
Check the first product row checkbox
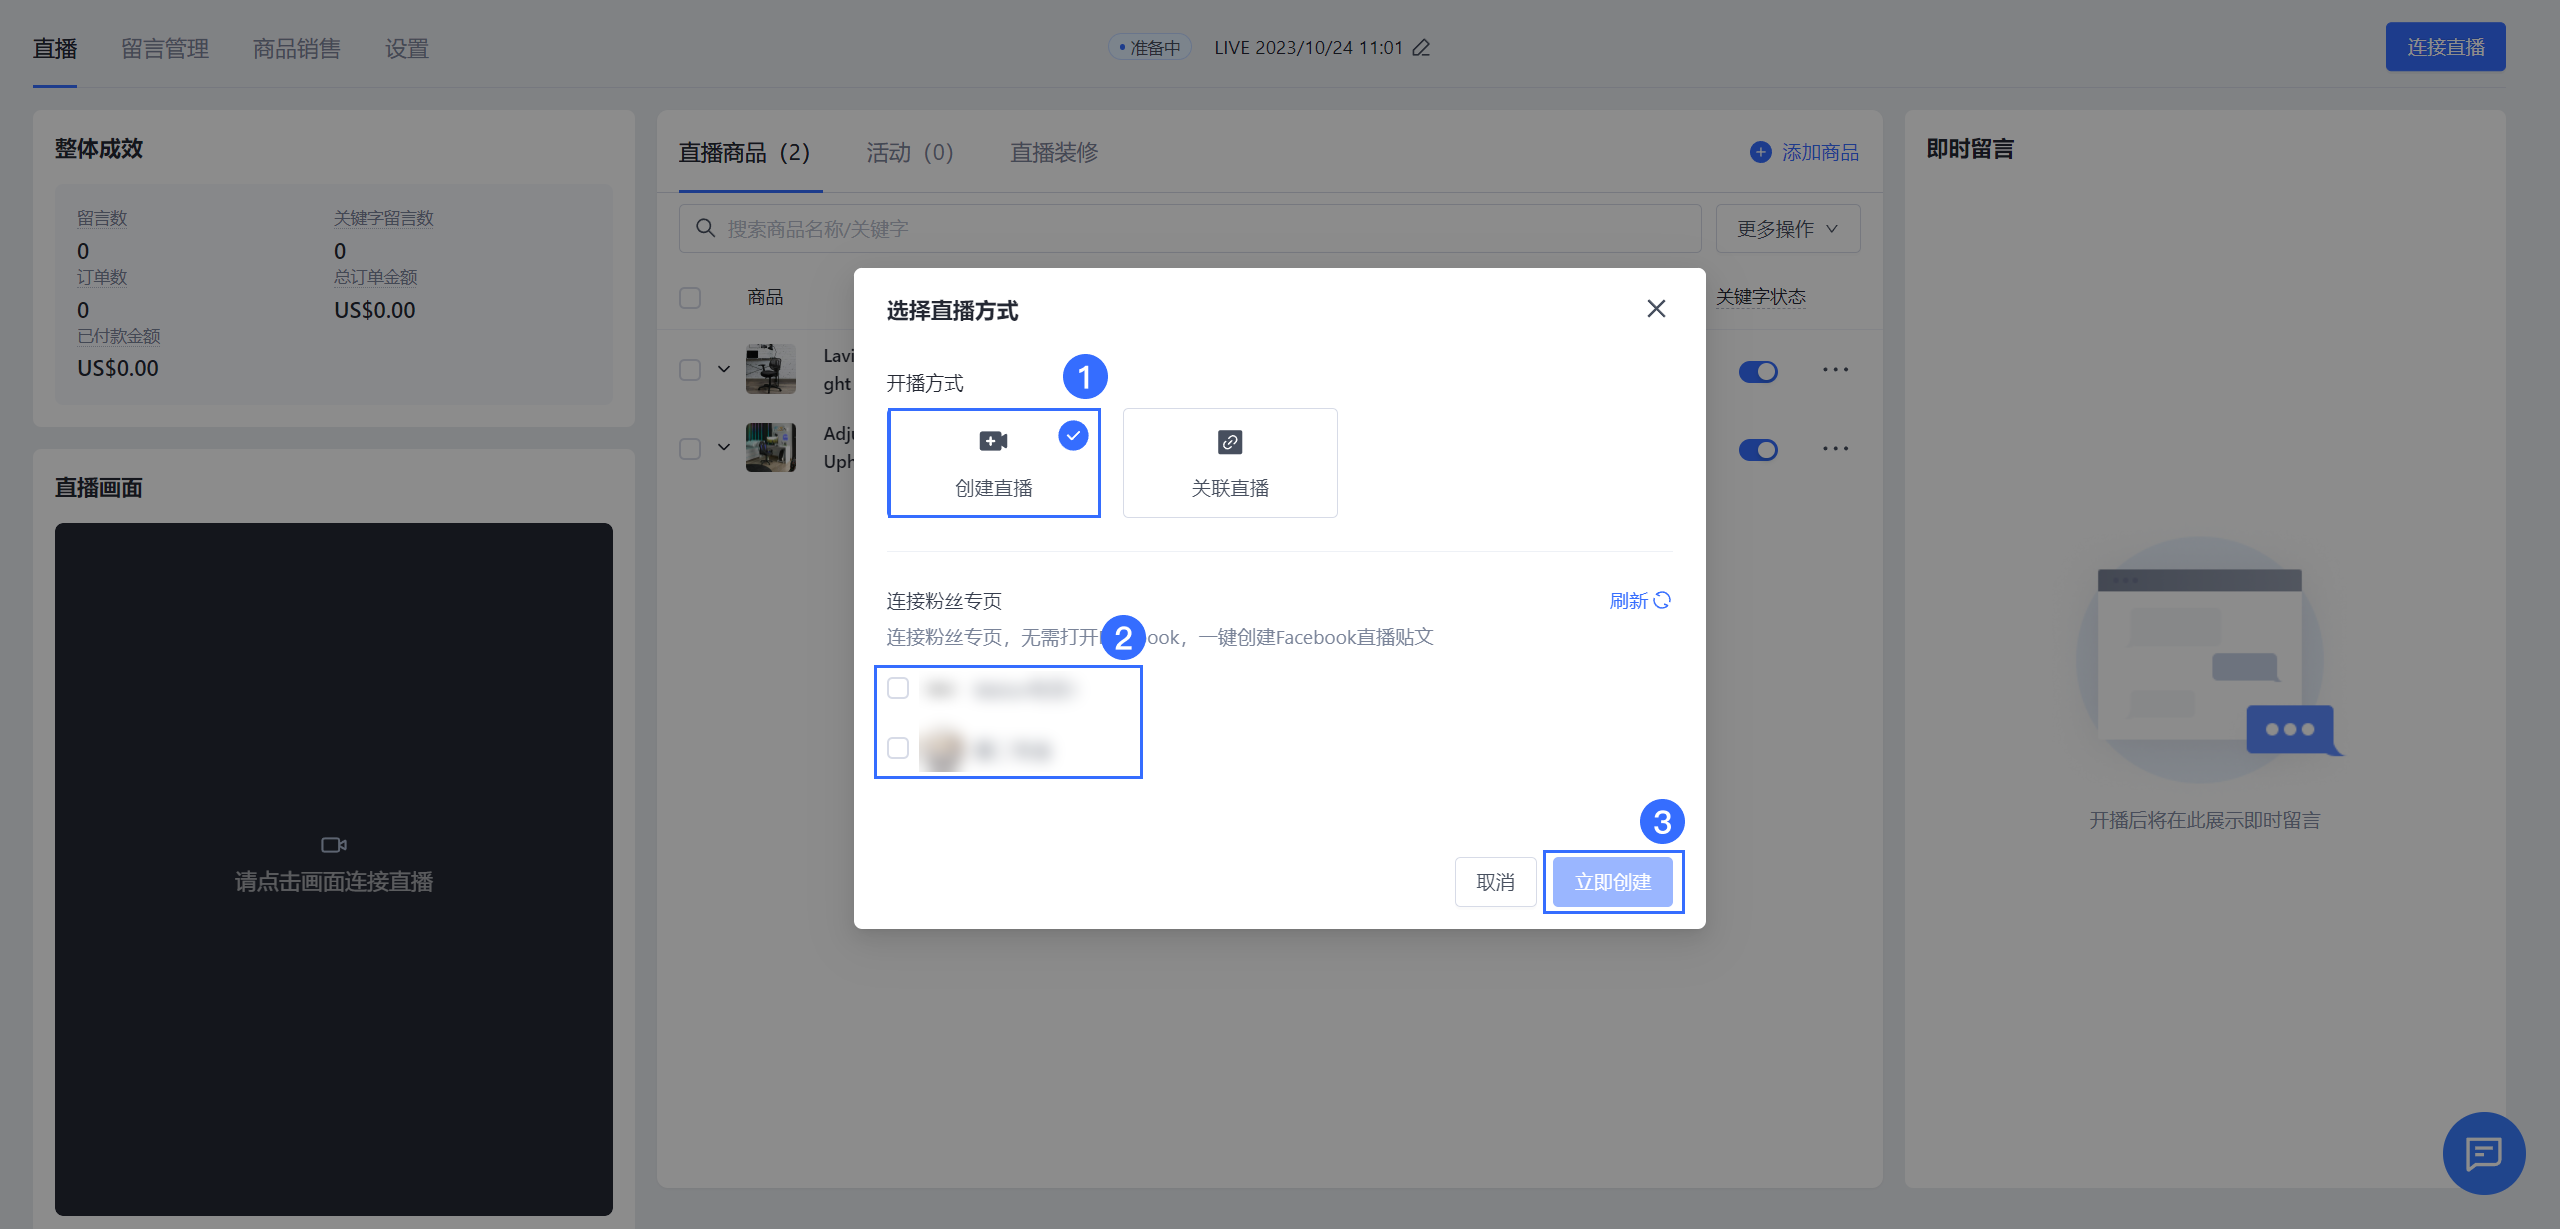[690, 369]
